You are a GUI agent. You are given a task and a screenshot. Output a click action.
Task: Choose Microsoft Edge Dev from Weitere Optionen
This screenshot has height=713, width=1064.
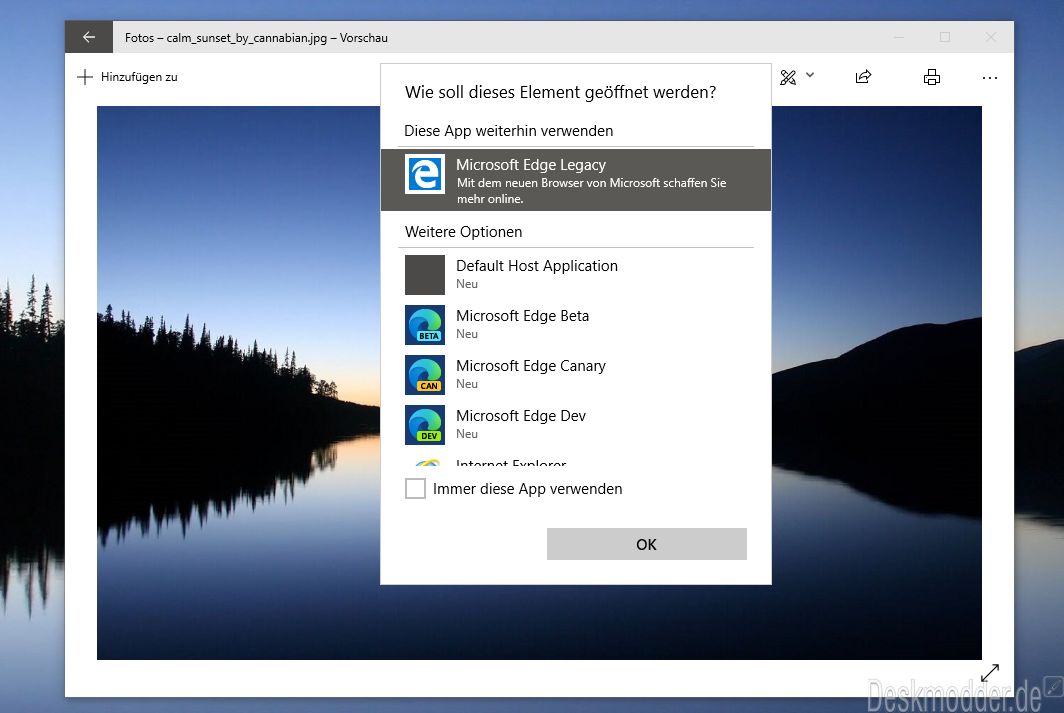tap(576, 425)
